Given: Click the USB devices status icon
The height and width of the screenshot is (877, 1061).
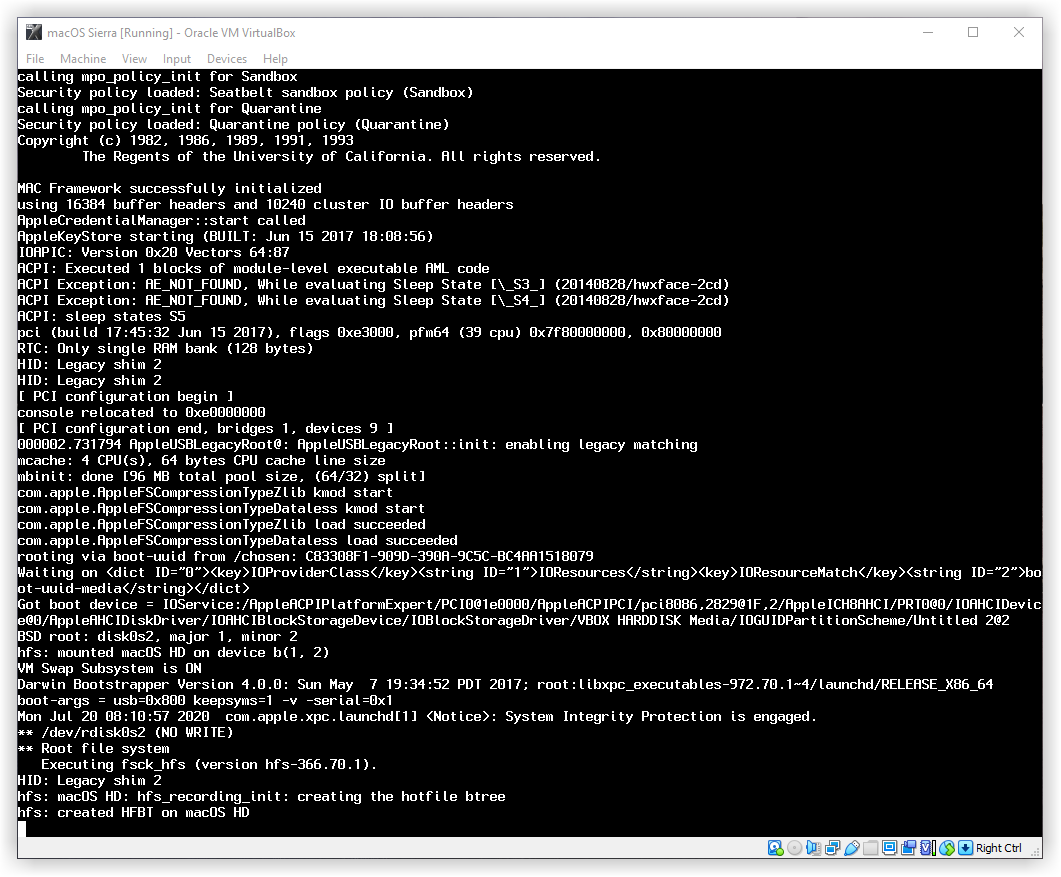Looking at the screenshot, I should tap(851, 848).
